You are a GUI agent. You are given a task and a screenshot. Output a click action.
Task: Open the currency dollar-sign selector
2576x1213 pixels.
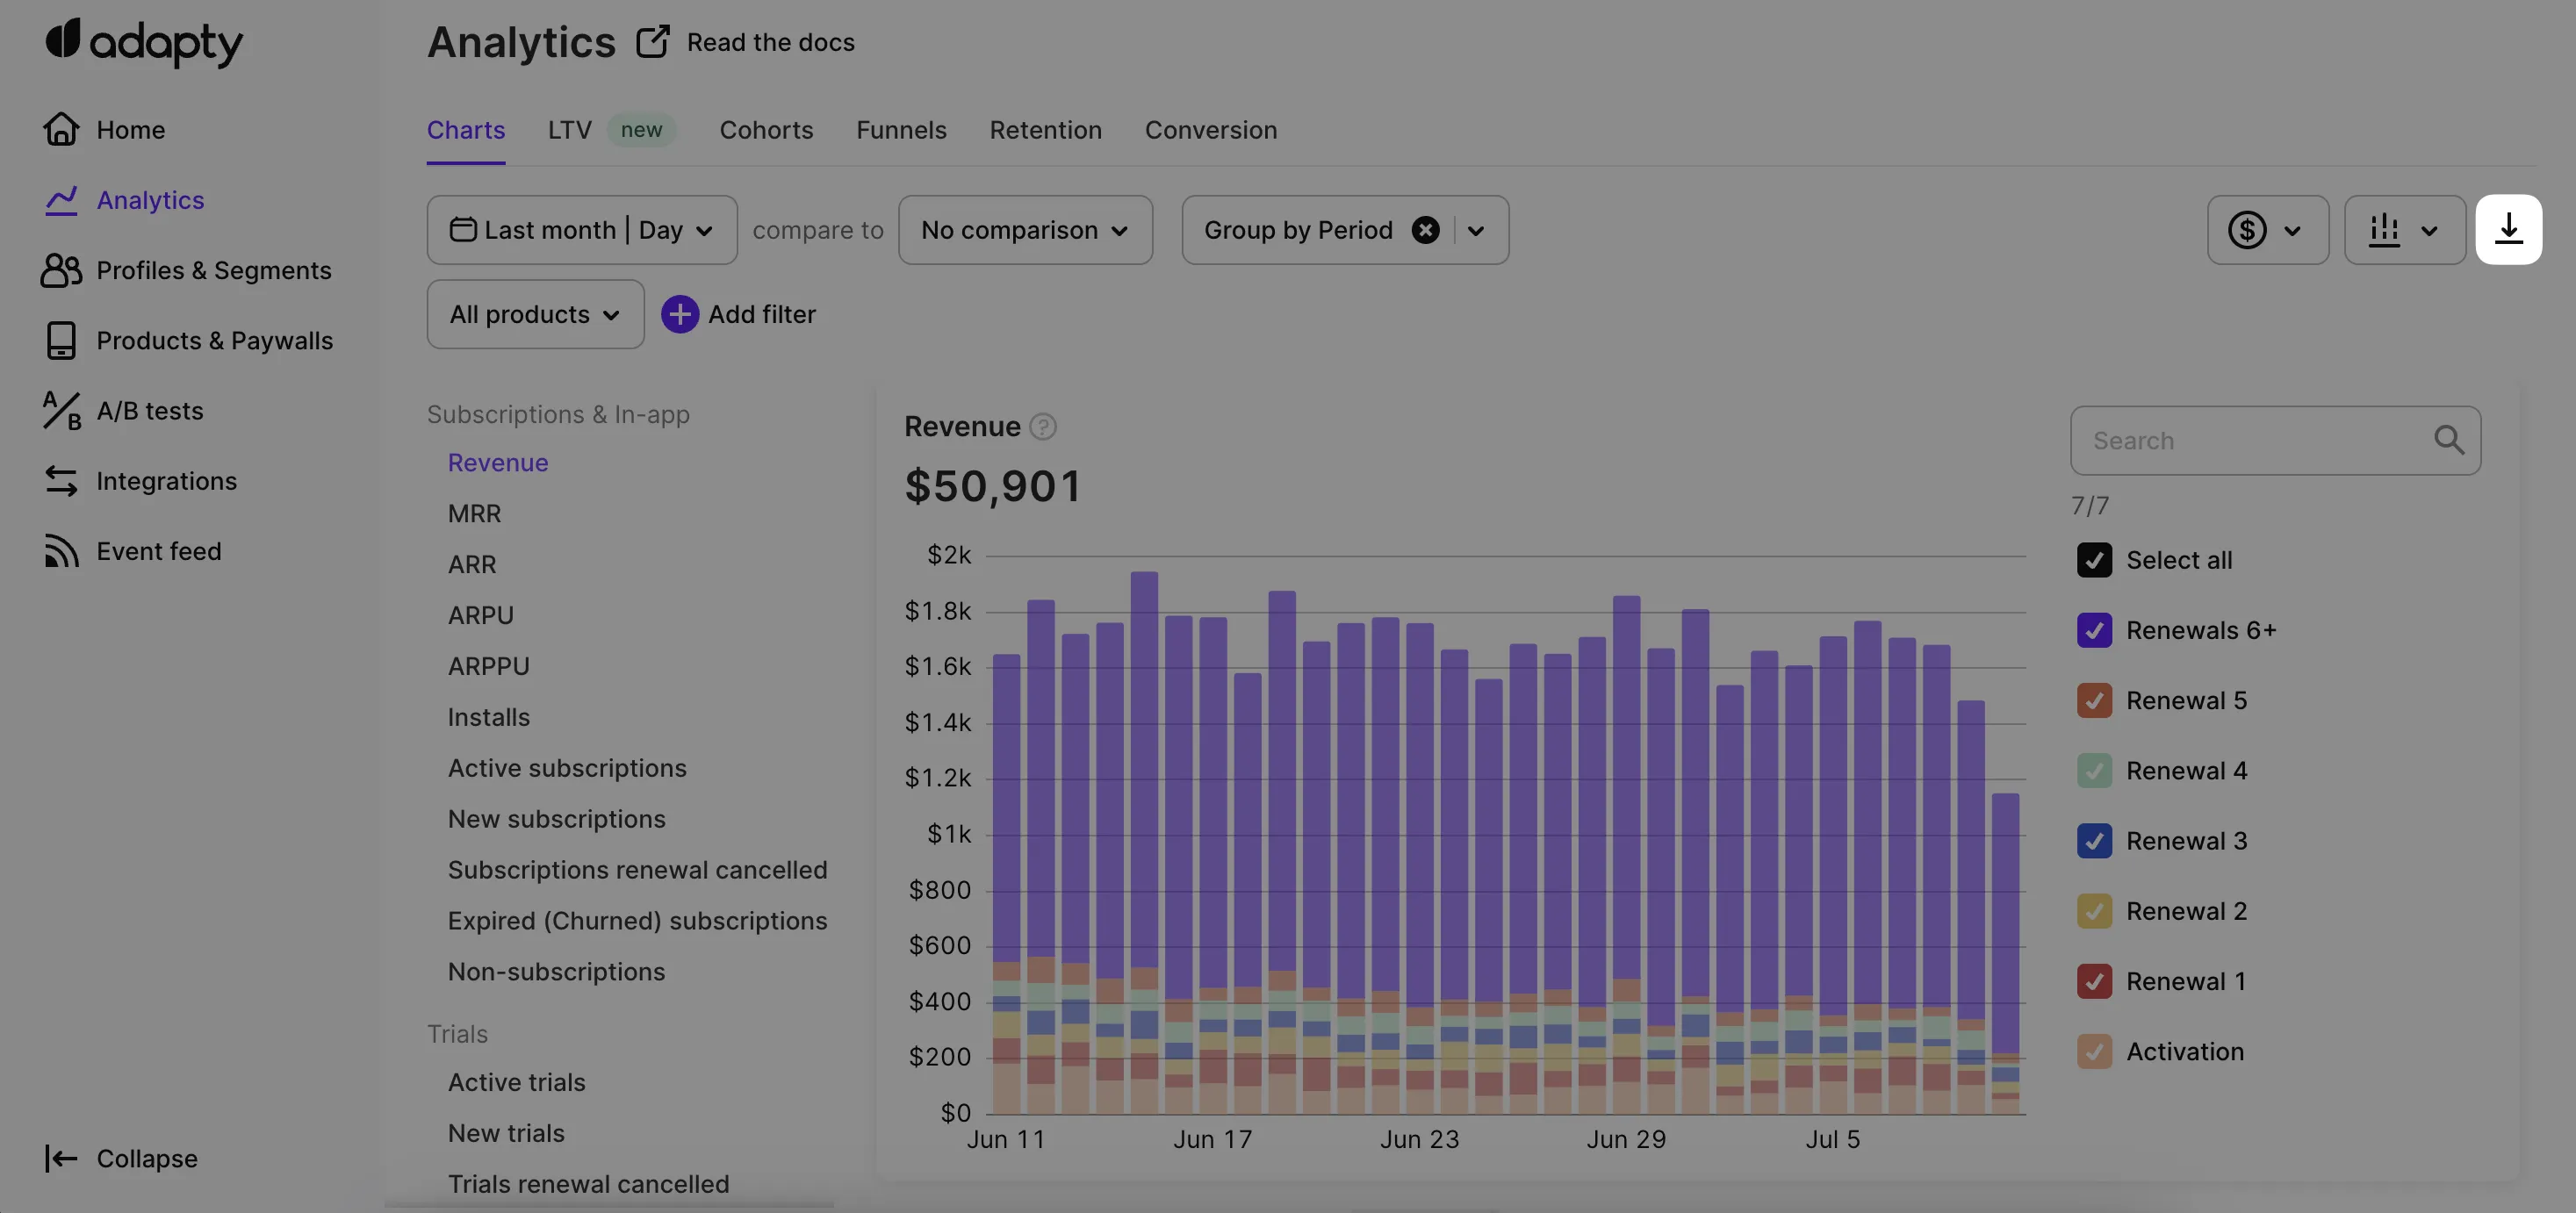click(x=2266, y=230)
